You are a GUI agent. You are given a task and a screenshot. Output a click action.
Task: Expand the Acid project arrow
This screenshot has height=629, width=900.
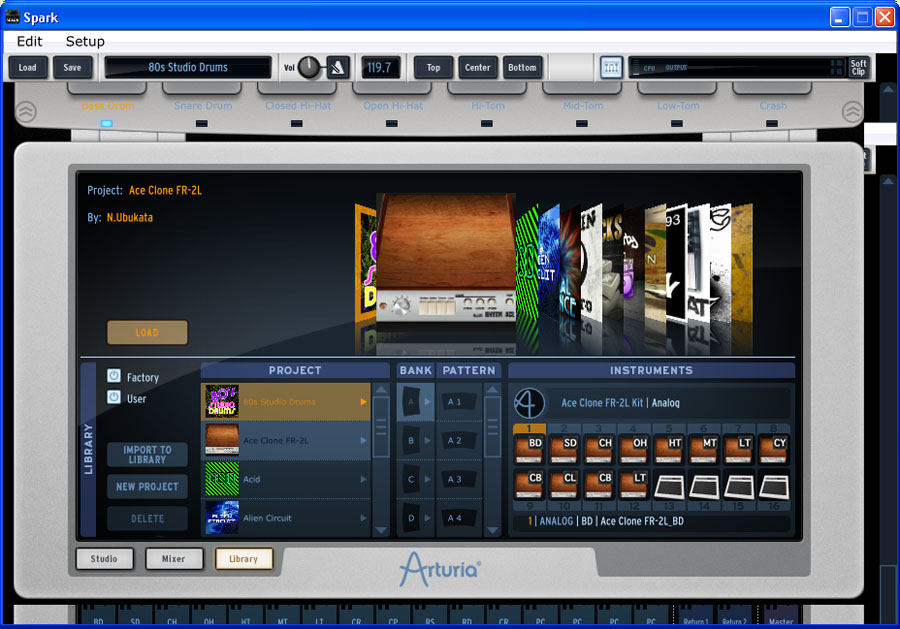(x=363, y=479)
